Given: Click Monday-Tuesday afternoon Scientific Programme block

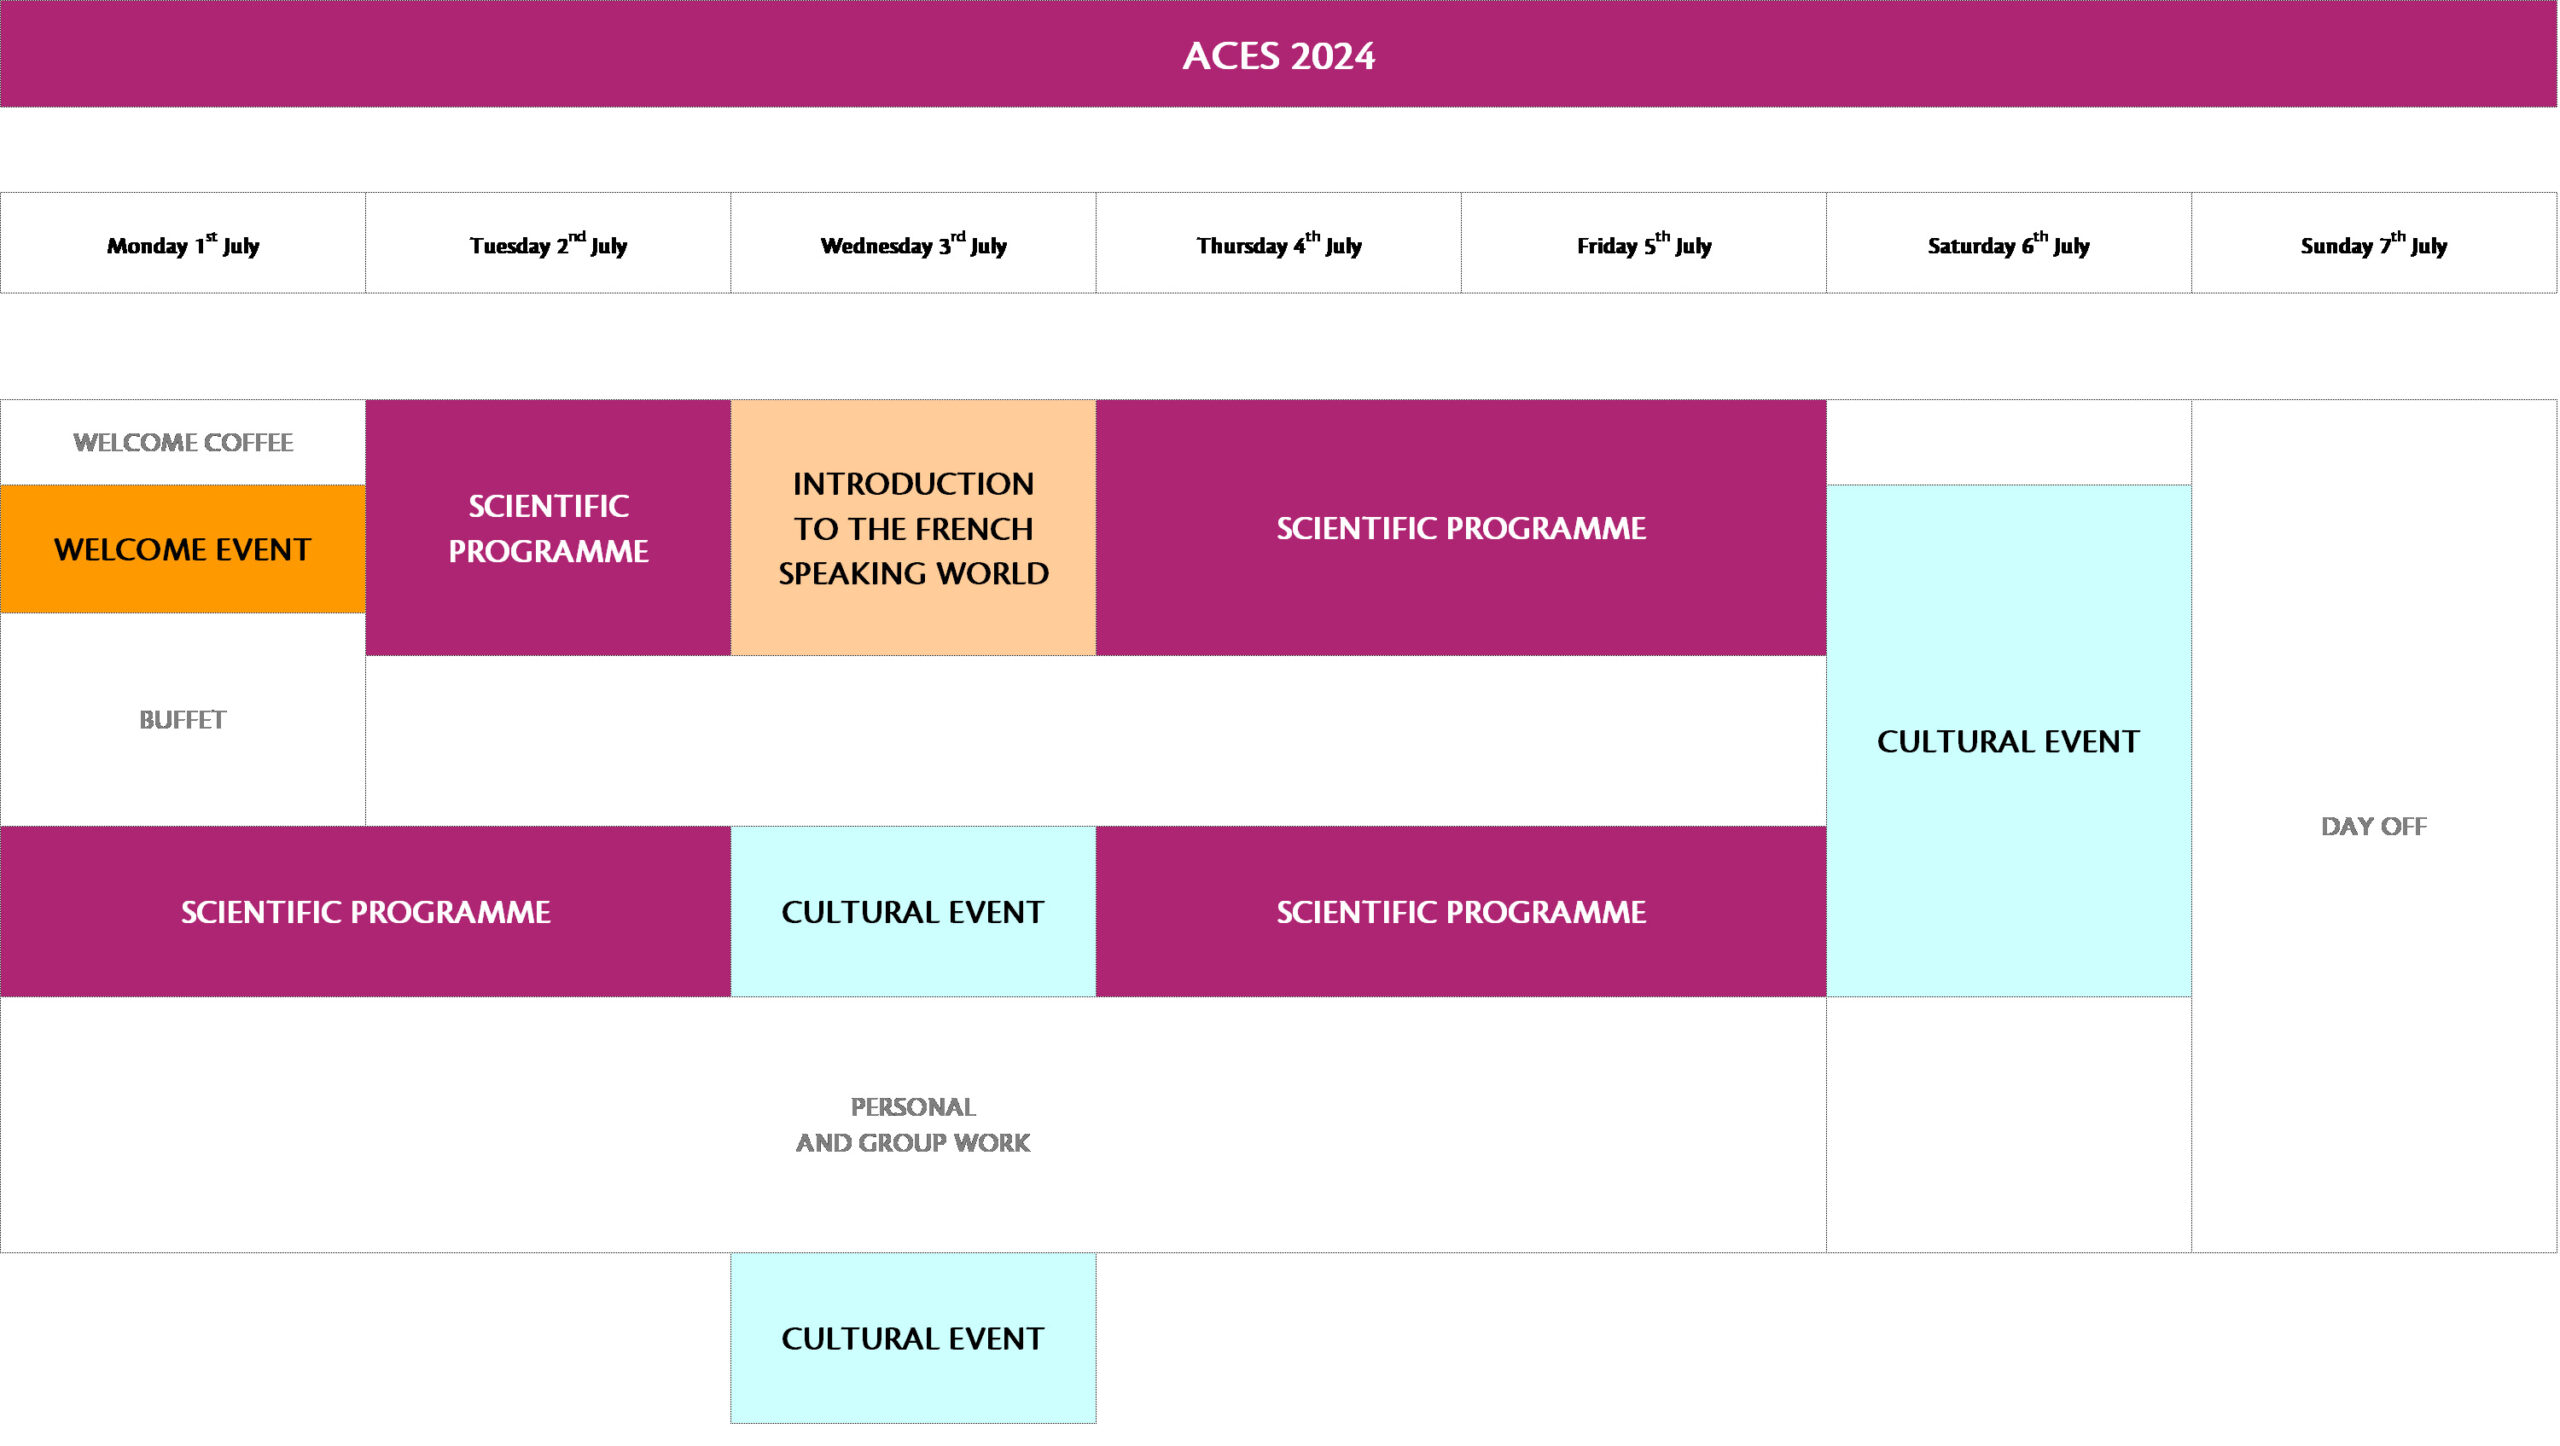Looking at the screenshot, I should [365, 911].
